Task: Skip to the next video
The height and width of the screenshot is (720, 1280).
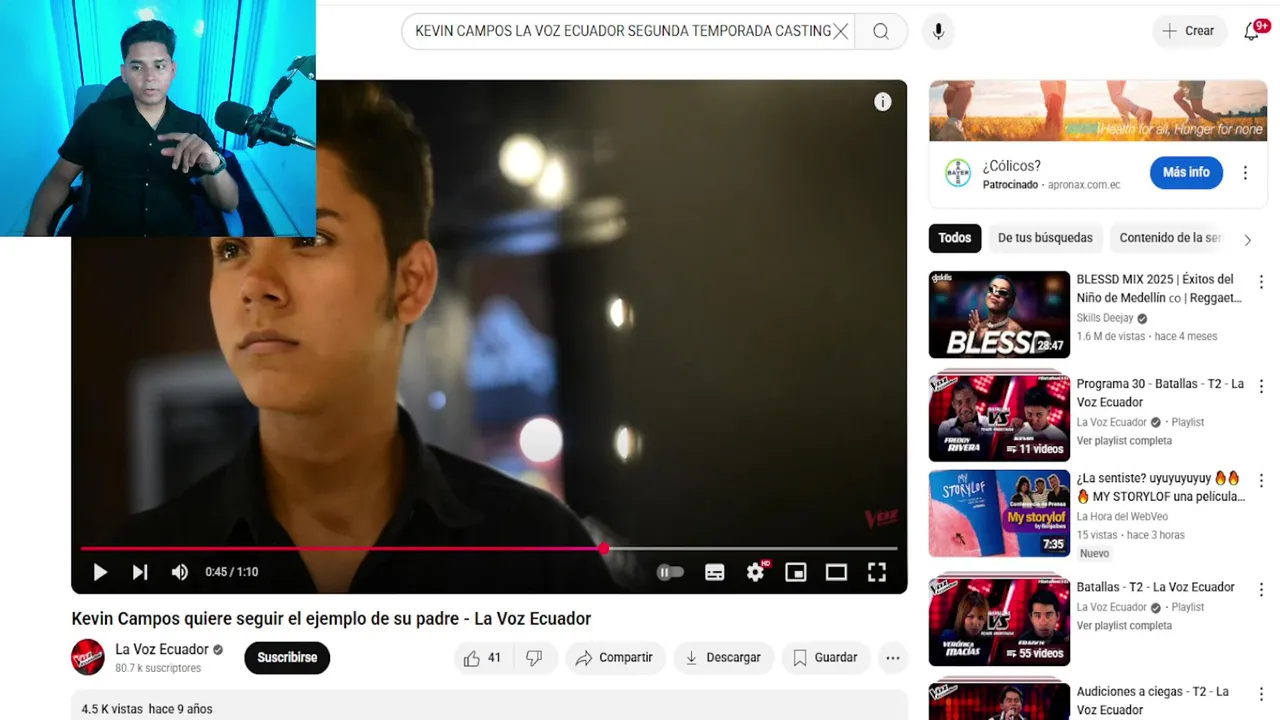Action: (x=140, y=572)
